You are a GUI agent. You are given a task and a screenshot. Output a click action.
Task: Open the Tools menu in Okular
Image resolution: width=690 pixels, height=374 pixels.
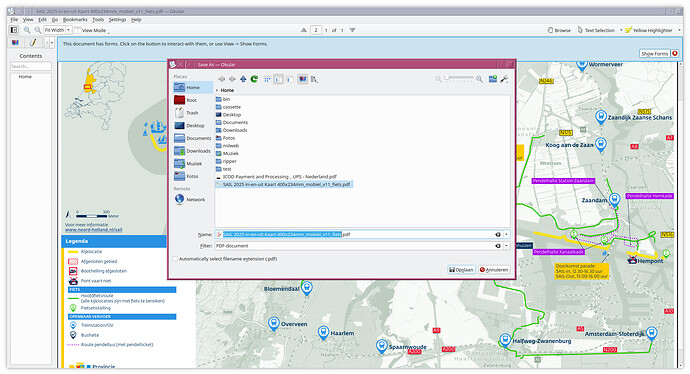(98, 20)
